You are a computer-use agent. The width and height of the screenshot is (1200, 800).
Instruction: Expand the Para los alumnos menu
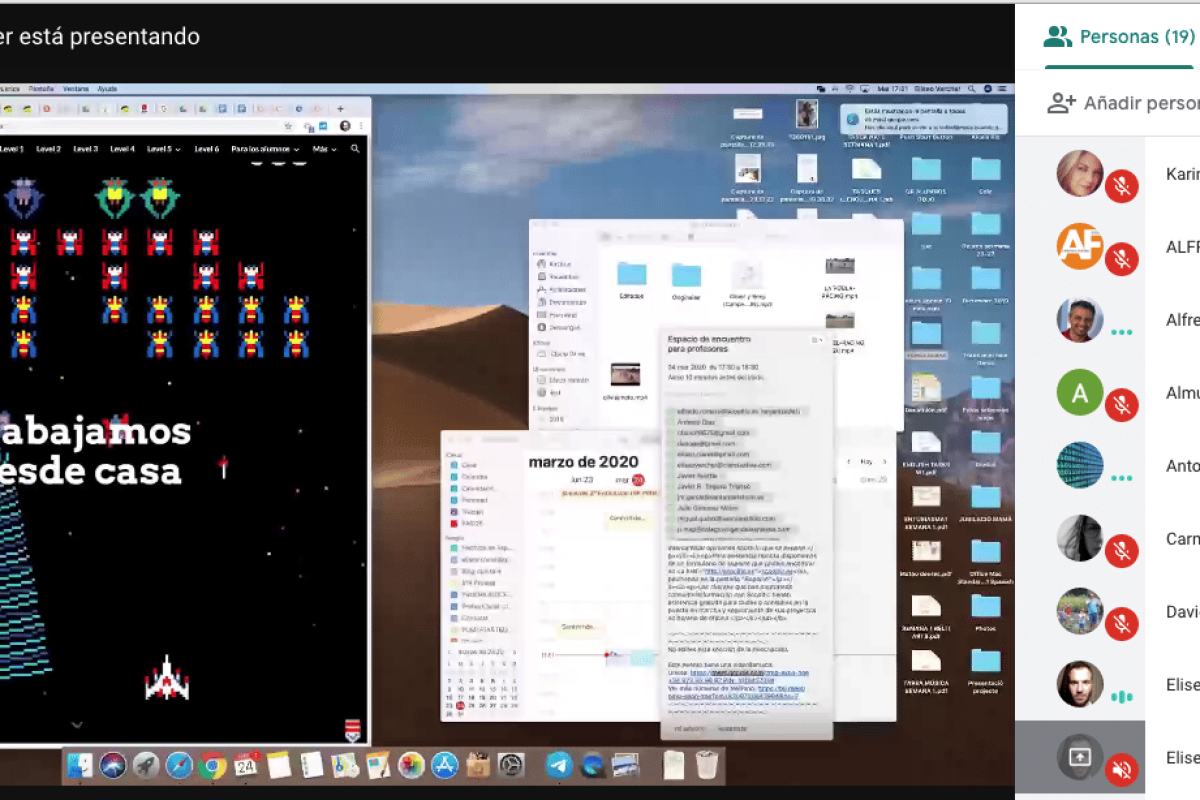coord(265,149)
